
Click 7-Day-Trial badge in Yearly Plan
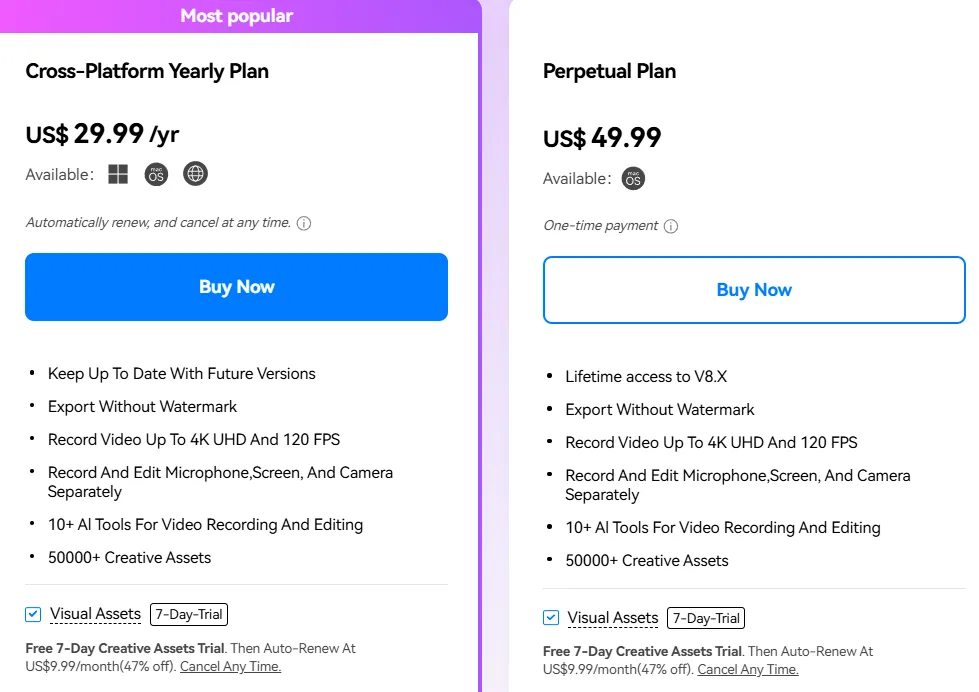point(188,614)
